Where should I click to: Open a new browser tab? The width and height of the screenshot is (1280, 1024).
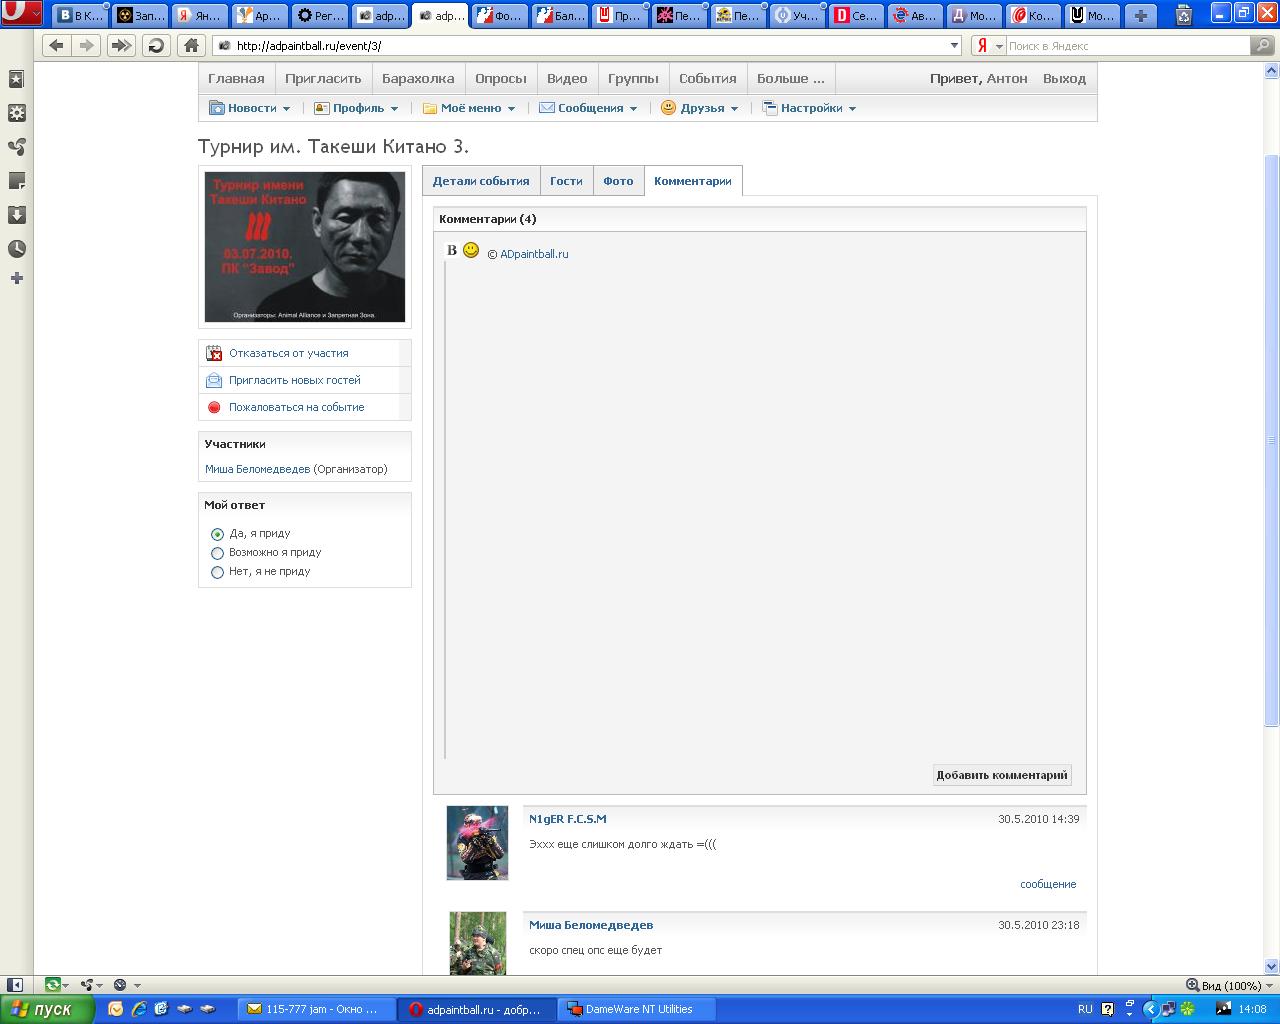coord(1140,15)
